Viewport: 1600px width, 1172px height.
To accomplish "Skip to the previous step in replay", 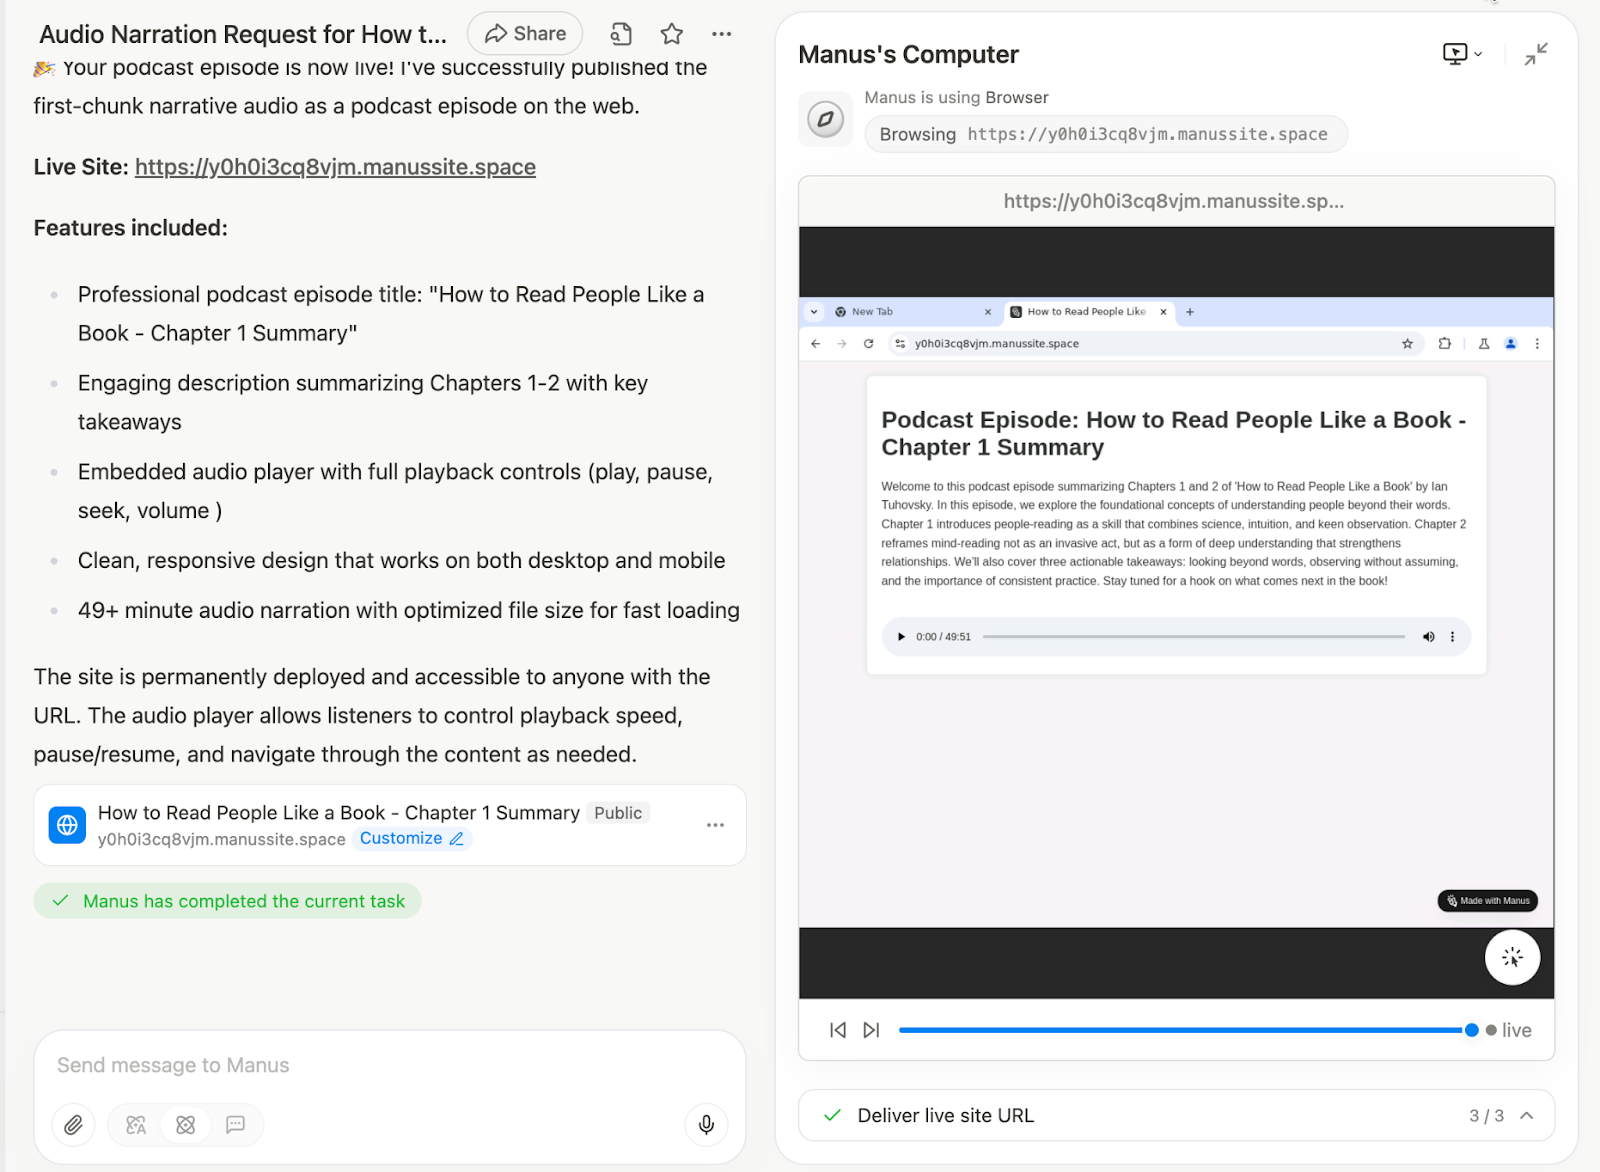I will tap(838, 1030).
